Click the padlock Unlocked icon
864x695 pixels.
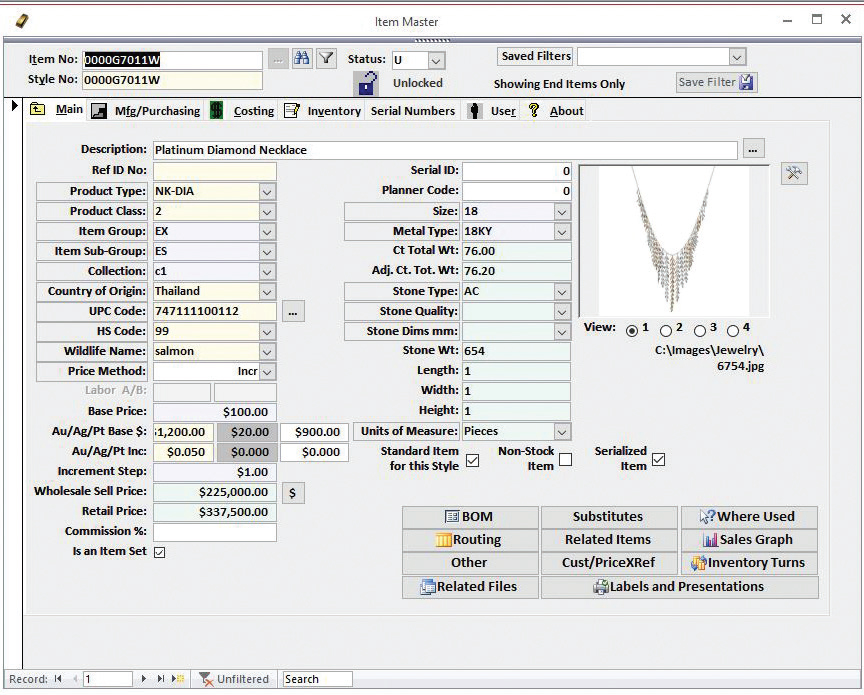pyautogui.click(x=368, y=84)
